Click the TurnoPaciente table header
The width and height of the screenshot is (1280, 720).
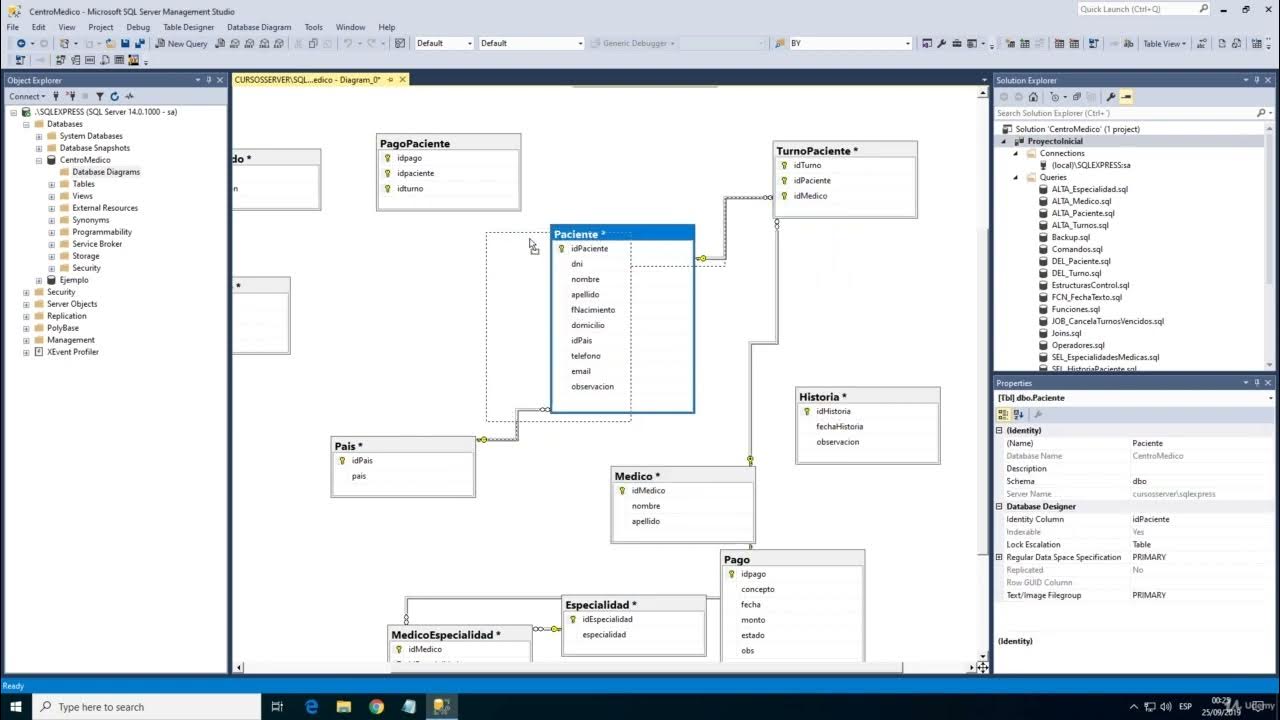(x=845, y=151)
